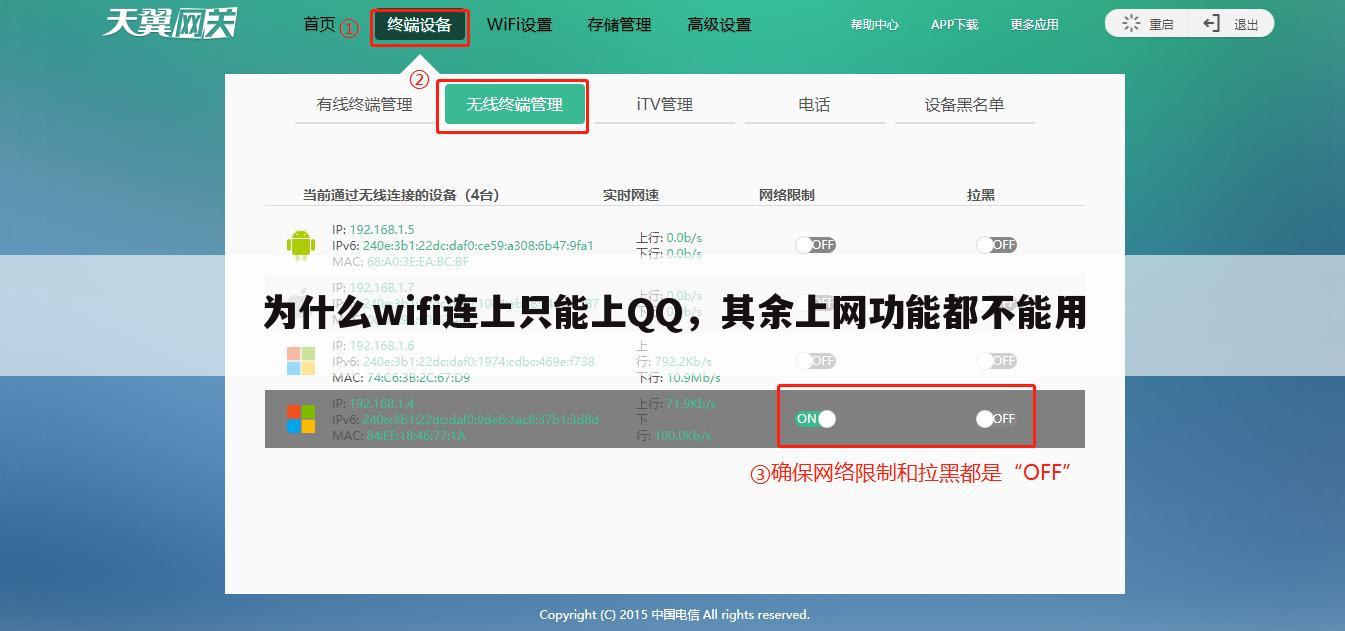Click 帮助中心
The image size is (1345, 631).
874,23
